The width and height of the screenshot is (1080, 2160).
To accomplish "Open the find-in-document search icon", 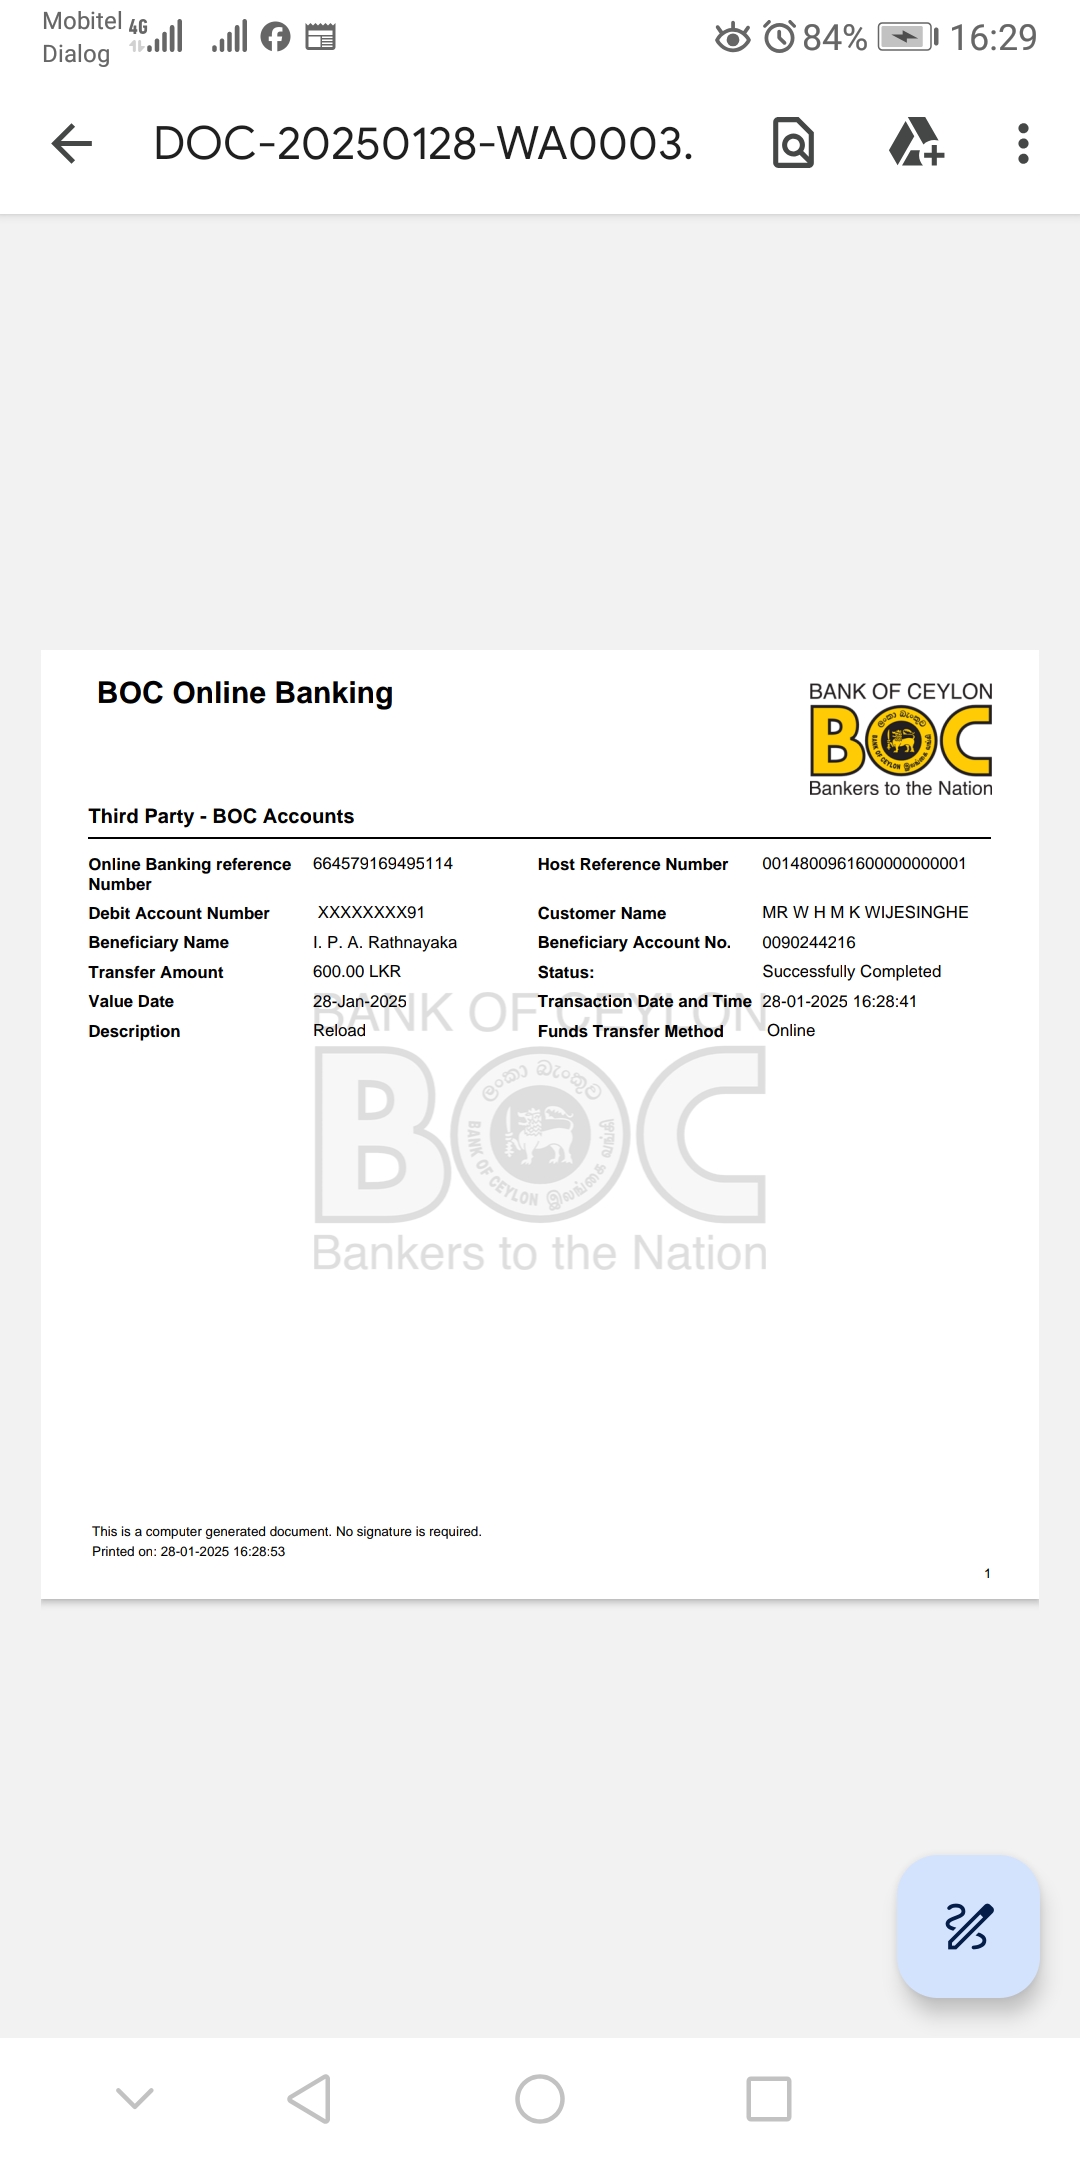I will click(793, 143).
